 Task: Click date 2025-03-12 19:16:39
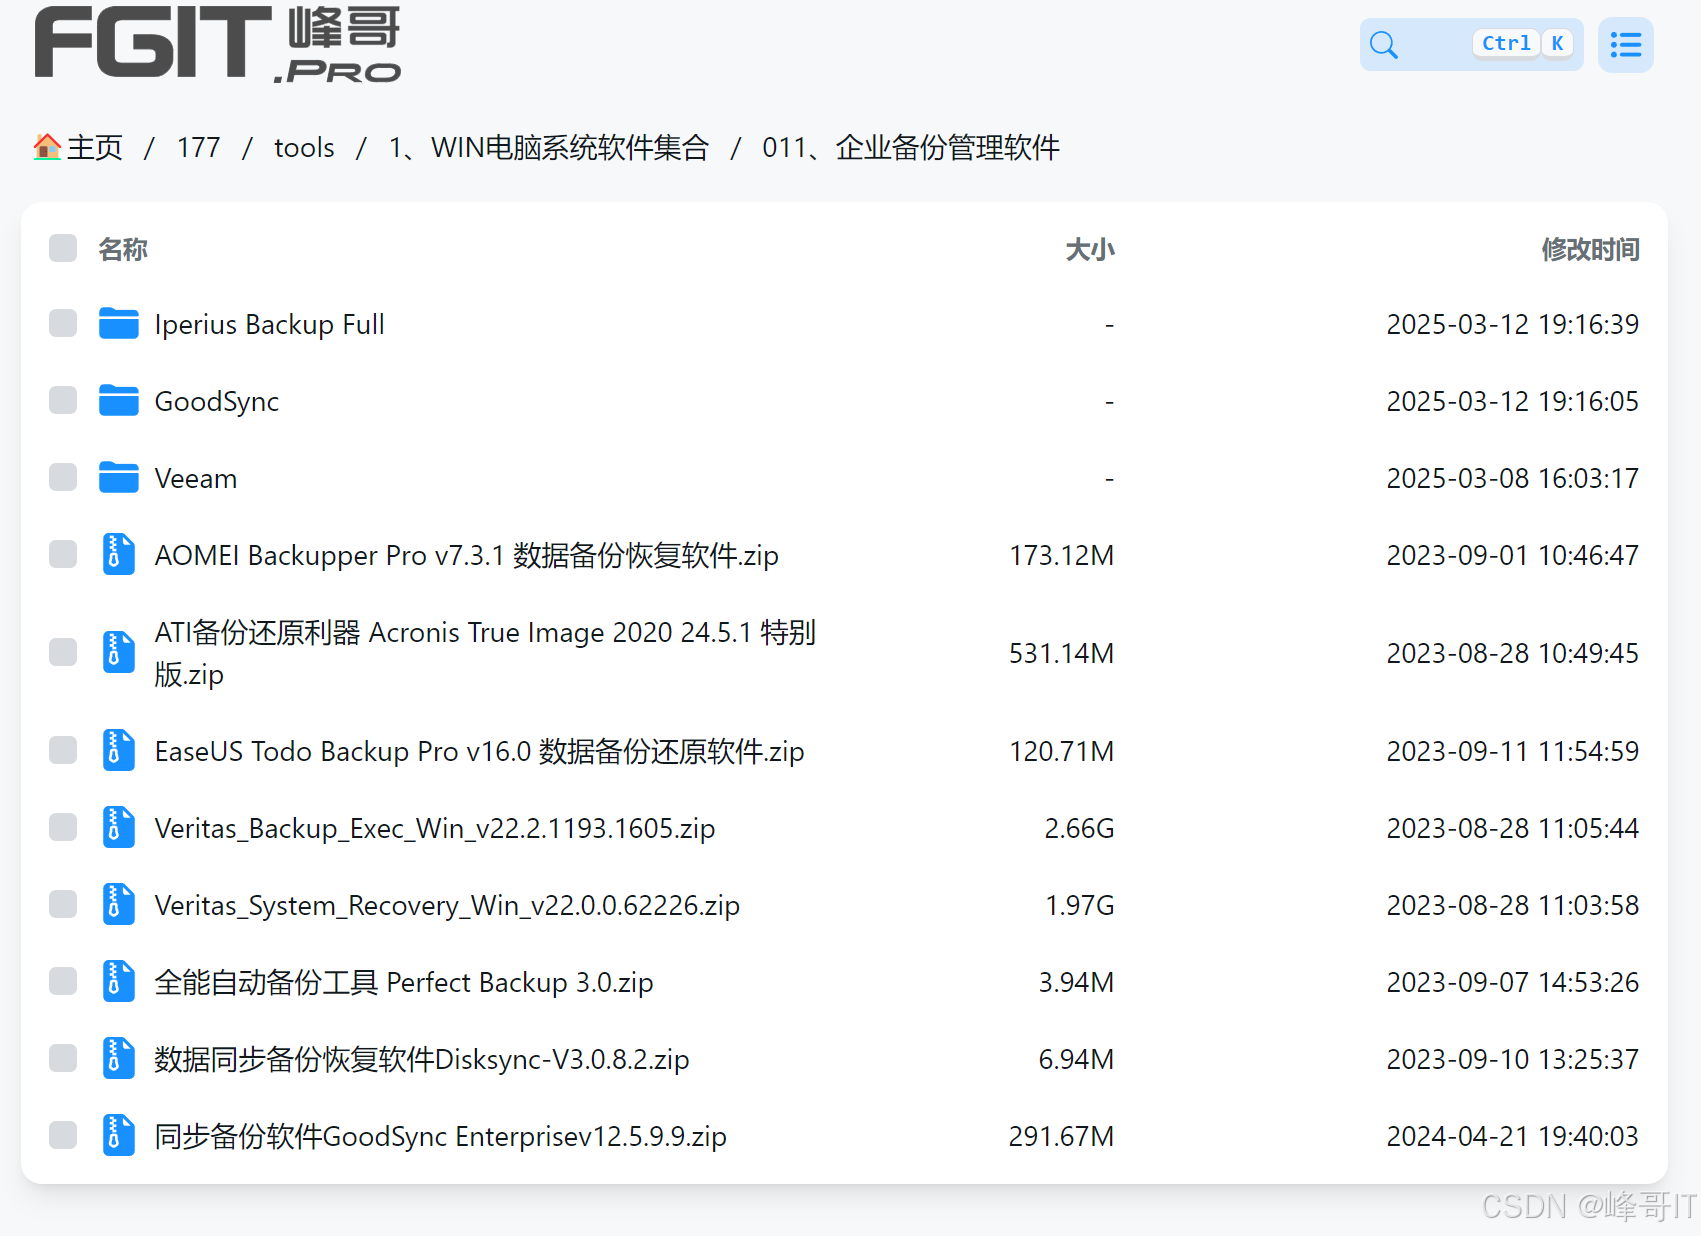[x=1512, y=325]
